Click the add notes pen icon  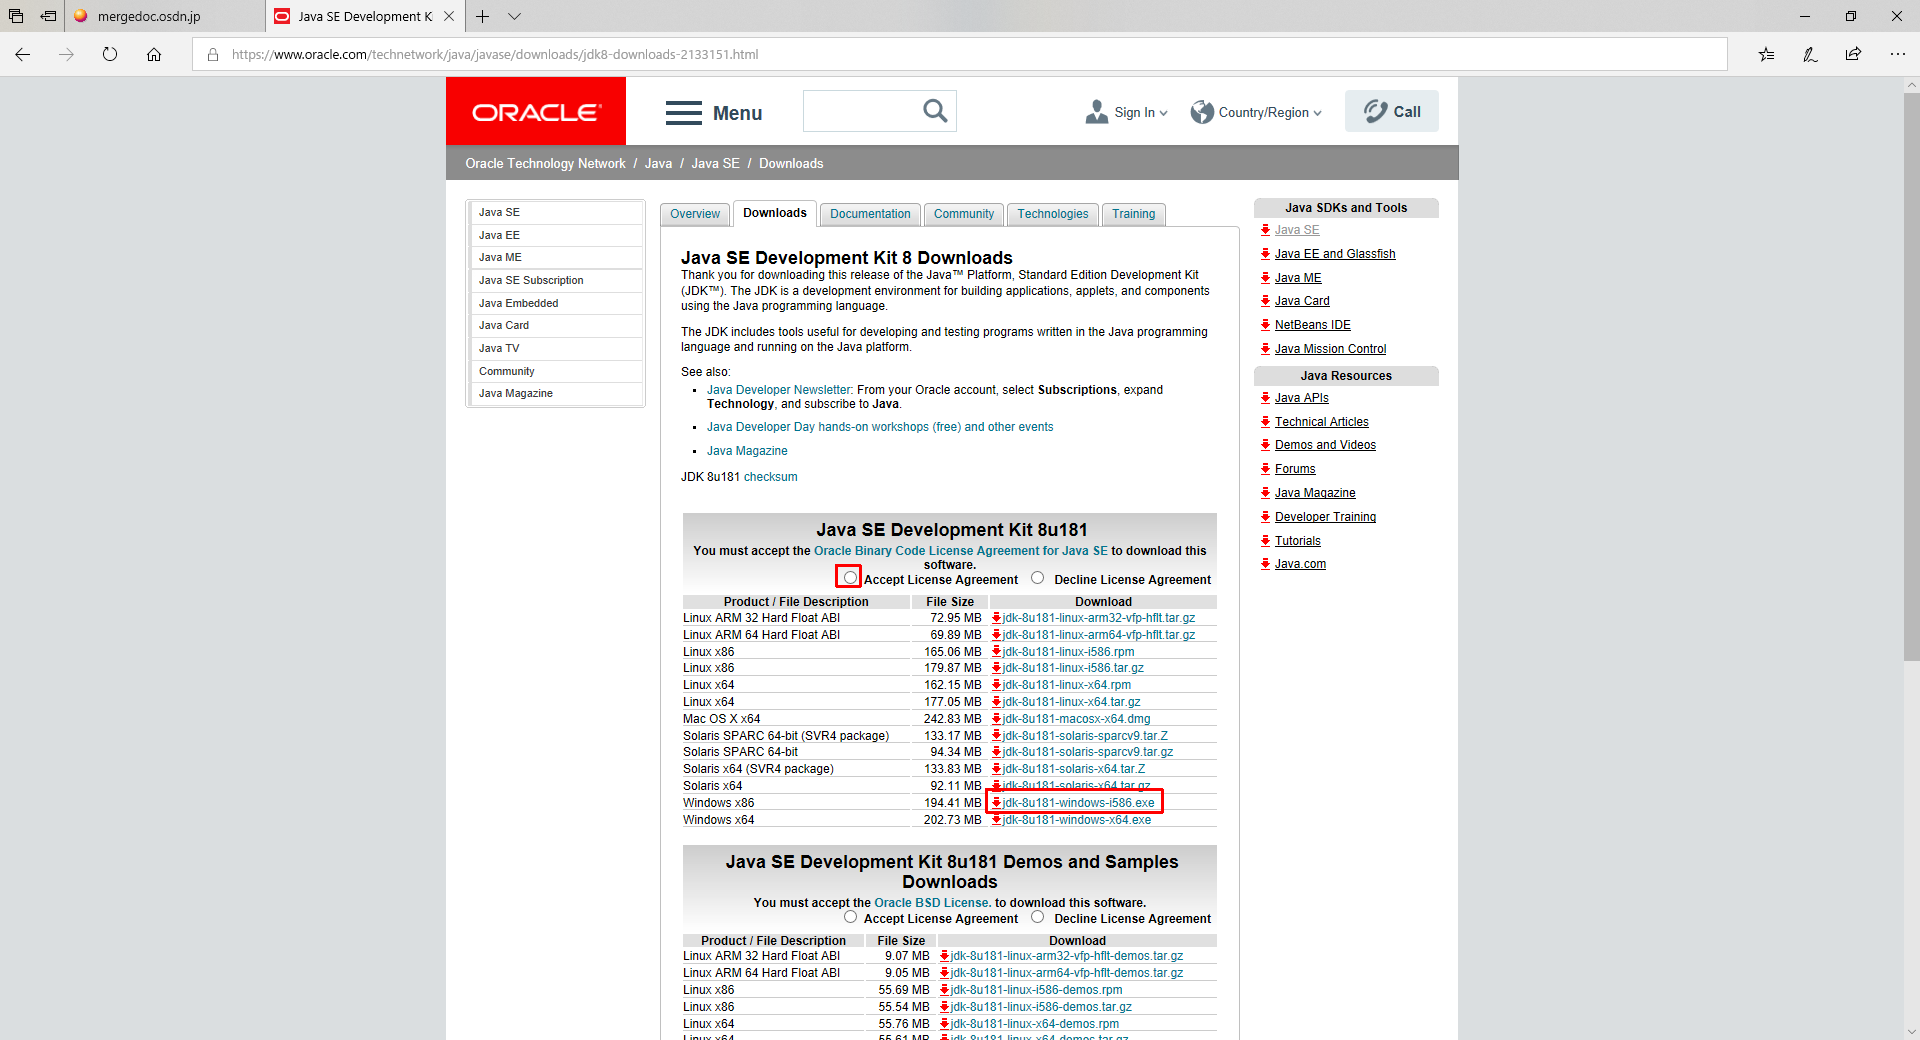pyautogui.click(x=1810, y=54)
